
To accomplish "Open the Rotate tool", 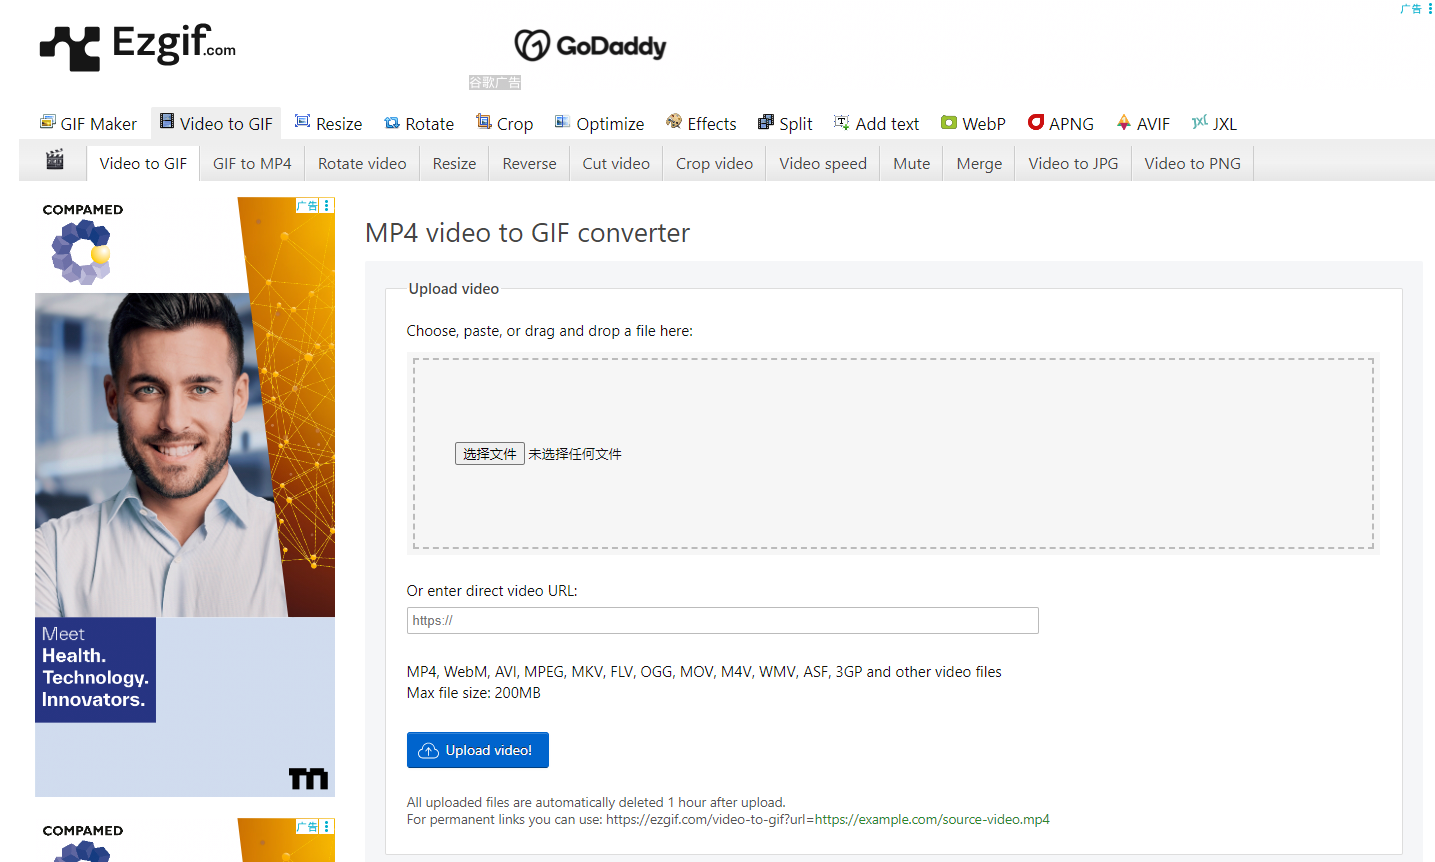I will pos(419,124).
